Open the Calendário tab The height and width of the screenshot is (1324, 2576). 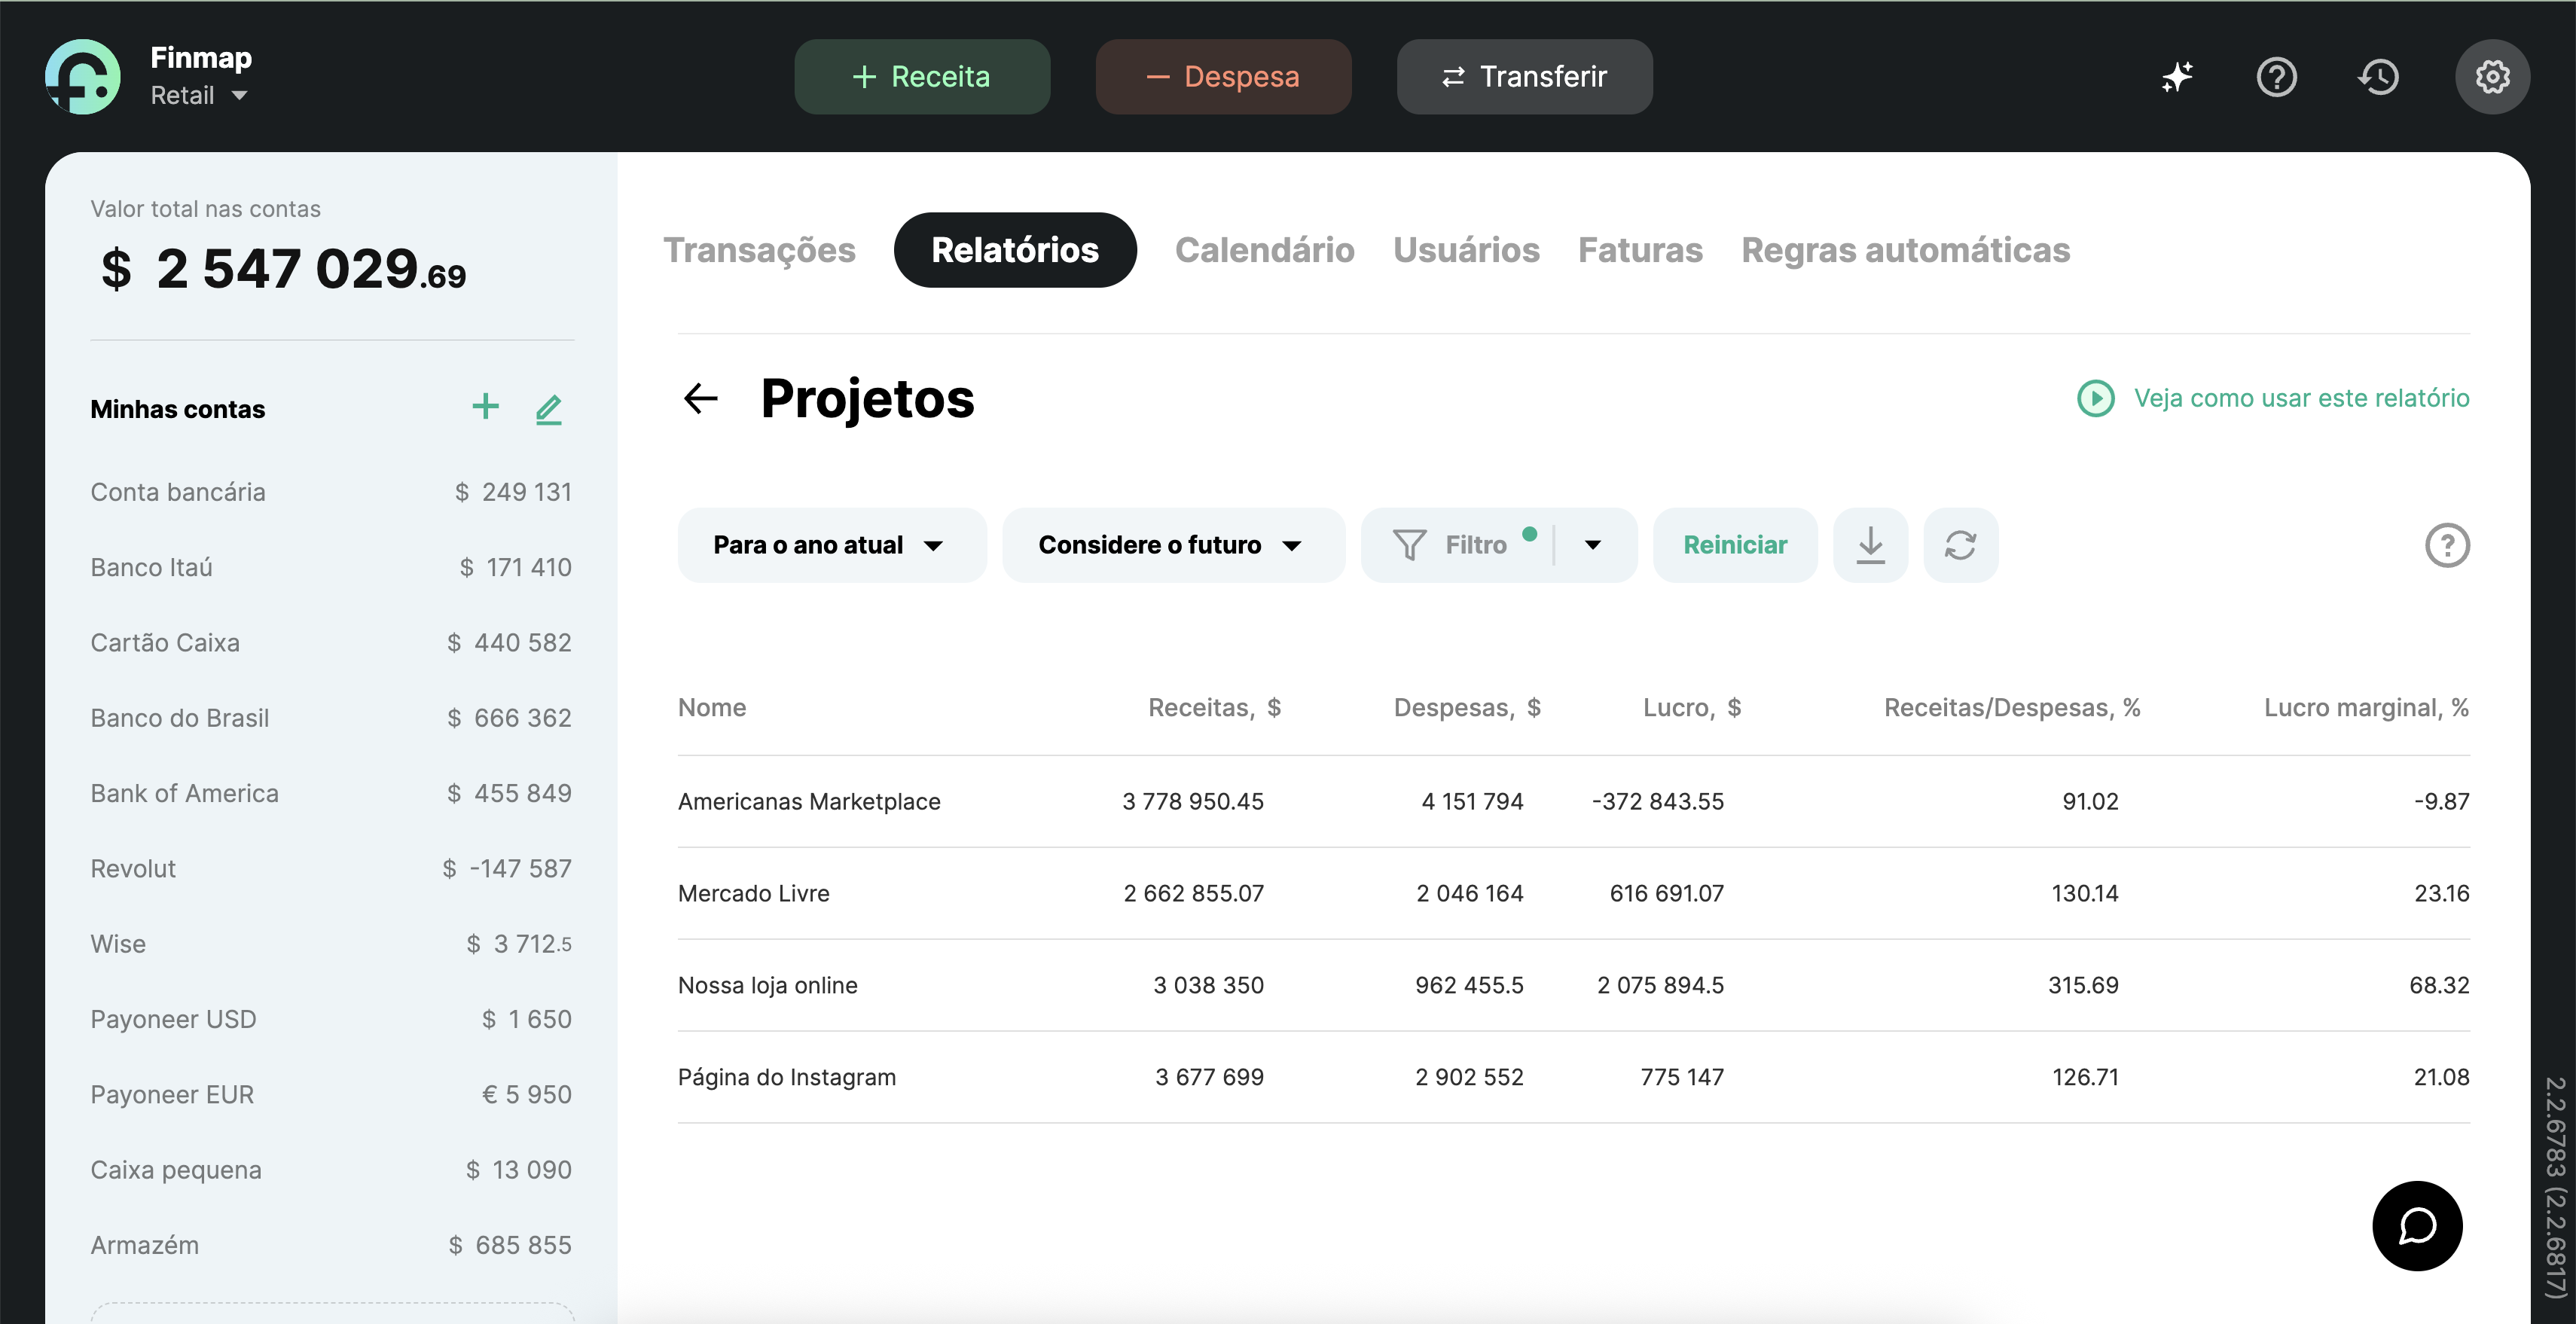click(1265, 250)
